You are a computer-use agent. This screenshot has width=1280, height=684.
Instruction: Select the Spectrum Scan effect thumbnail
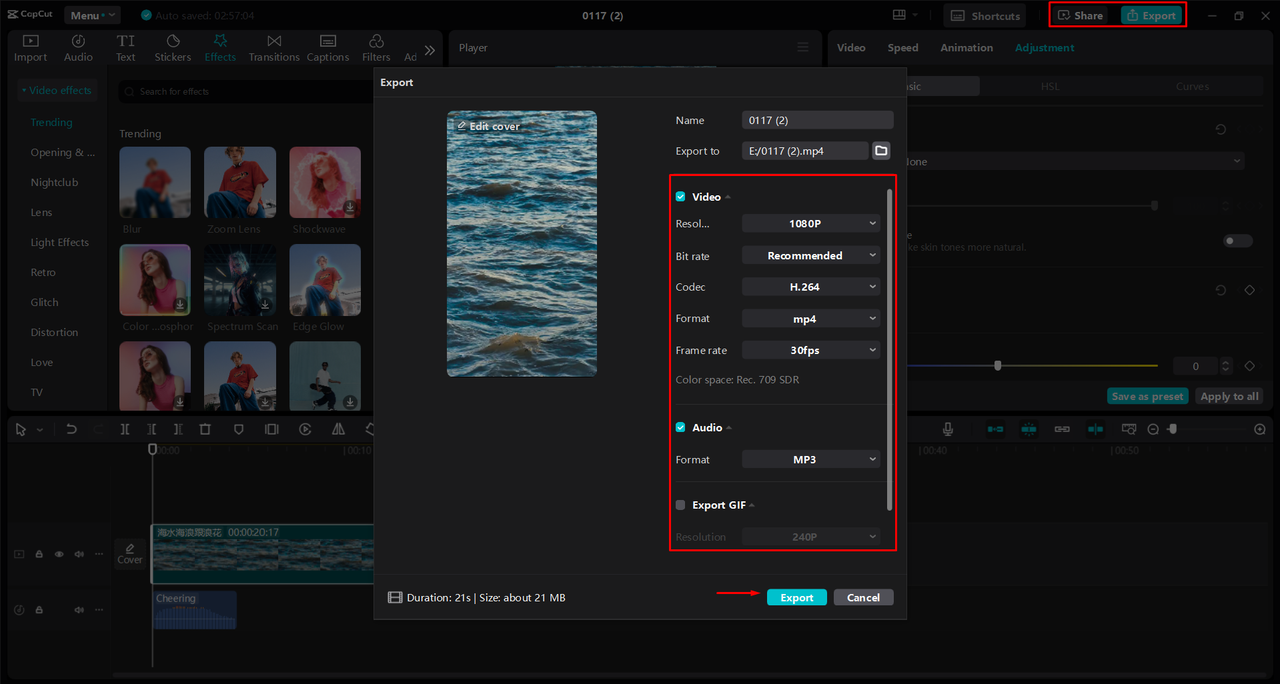click(240, 280)
